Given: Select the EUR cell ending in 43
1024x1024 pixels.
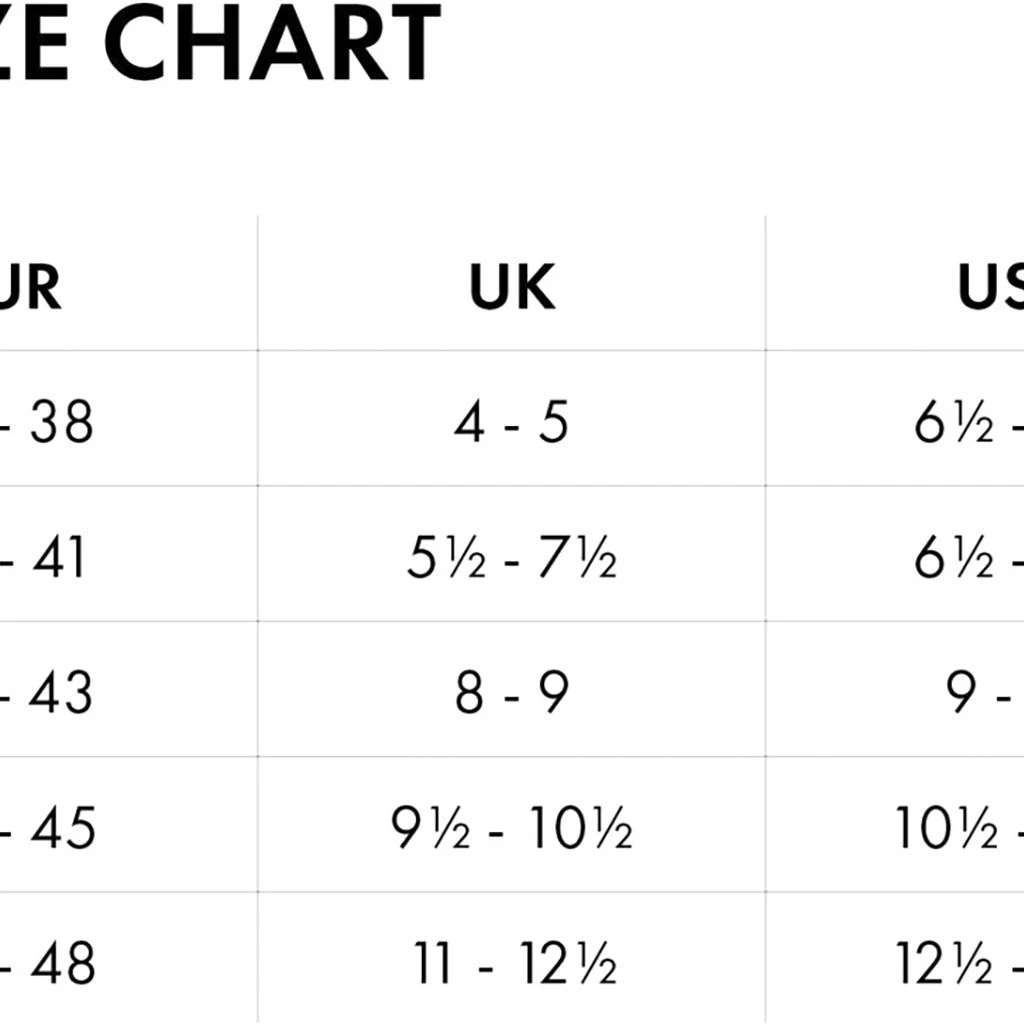Looking at the screenshot, I should pyautogui.click(x=50, y=693).
